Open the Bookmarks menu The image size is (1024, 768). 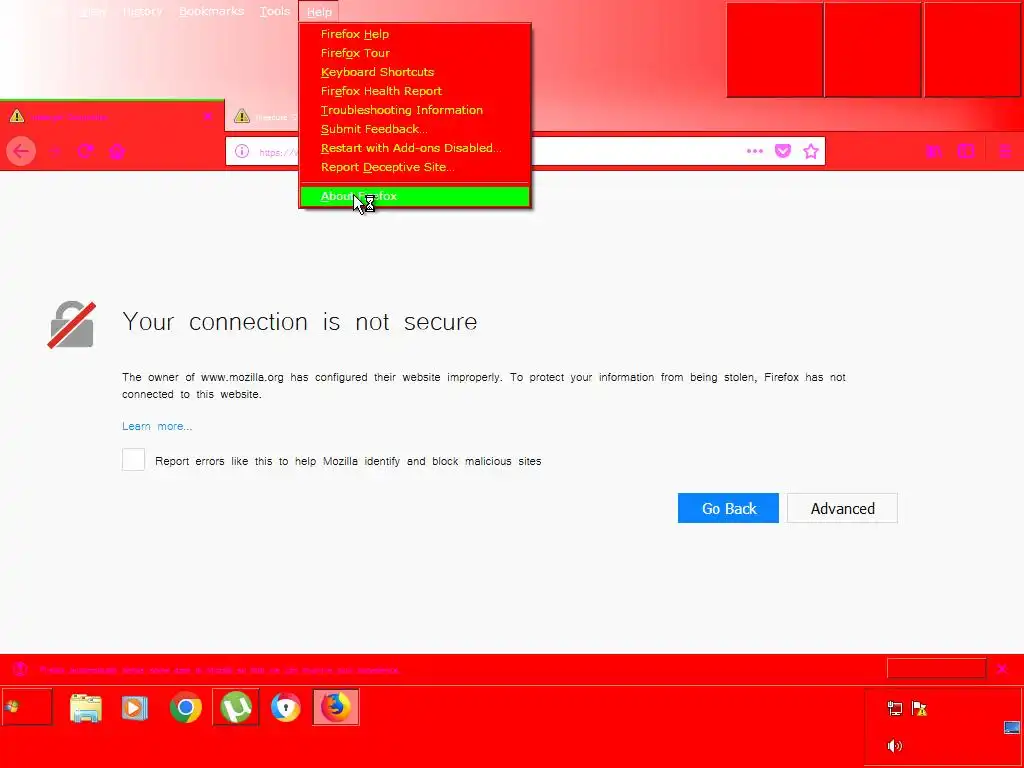(212, 12)
